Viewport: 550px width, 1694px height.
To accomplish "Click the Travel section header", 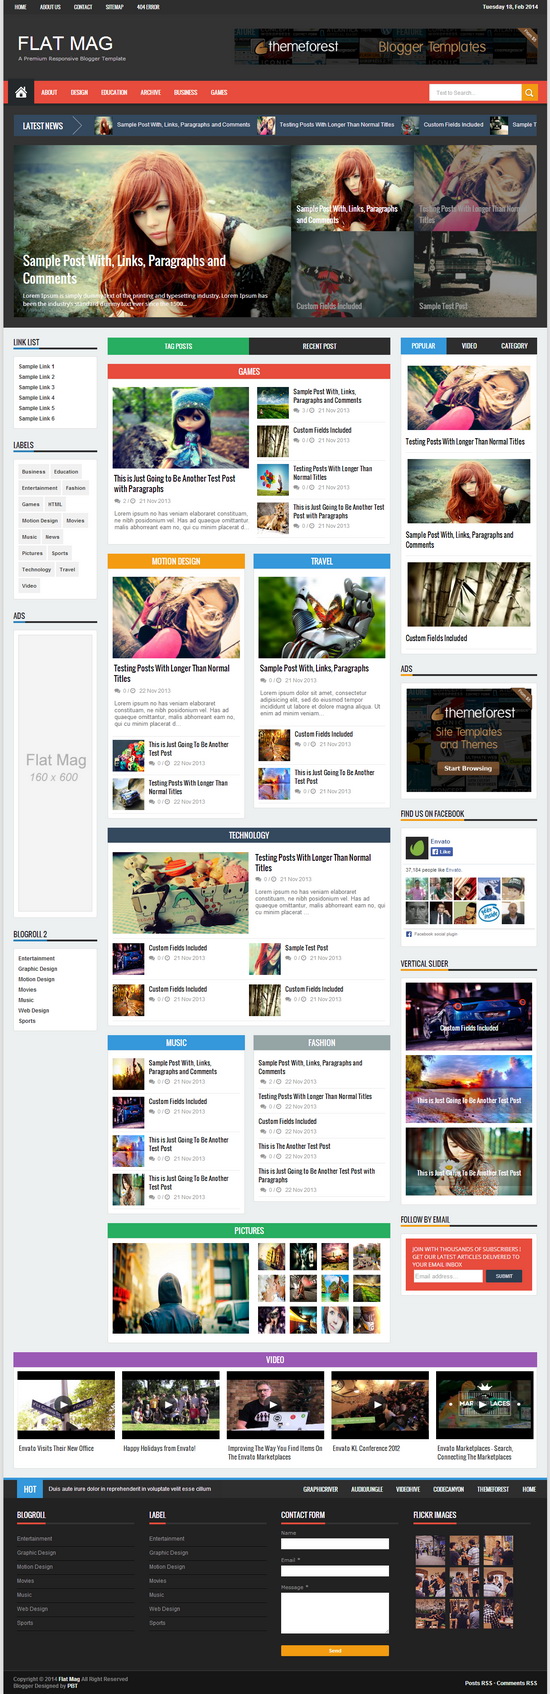I will [322, 561].
